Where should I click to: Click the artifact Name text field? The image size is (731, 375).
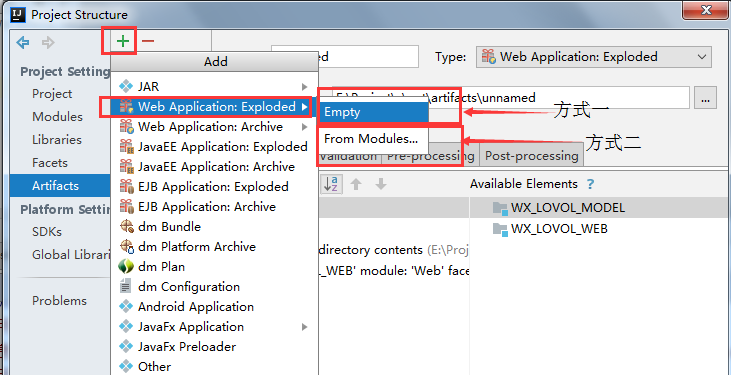tap(345, 57)
